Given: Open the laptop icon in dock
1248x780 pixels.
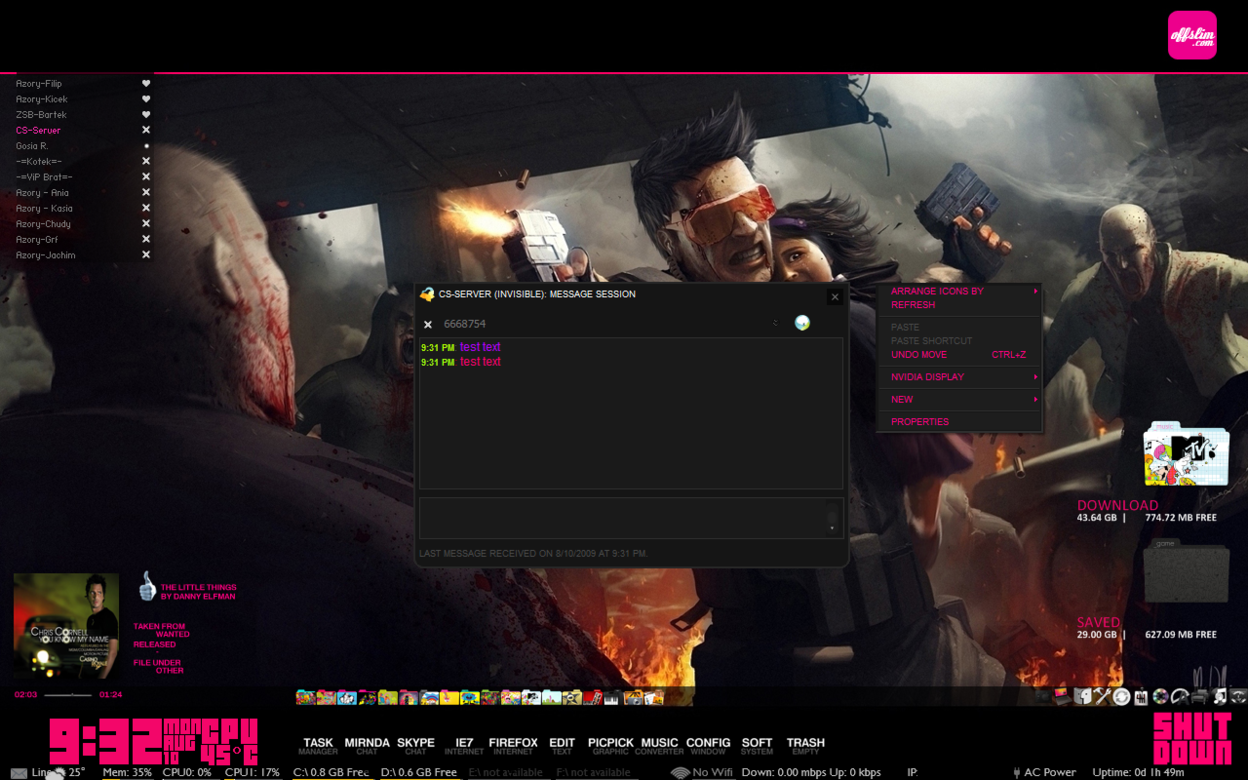Looking at the screenshot, I should (x=1062, y=697).
